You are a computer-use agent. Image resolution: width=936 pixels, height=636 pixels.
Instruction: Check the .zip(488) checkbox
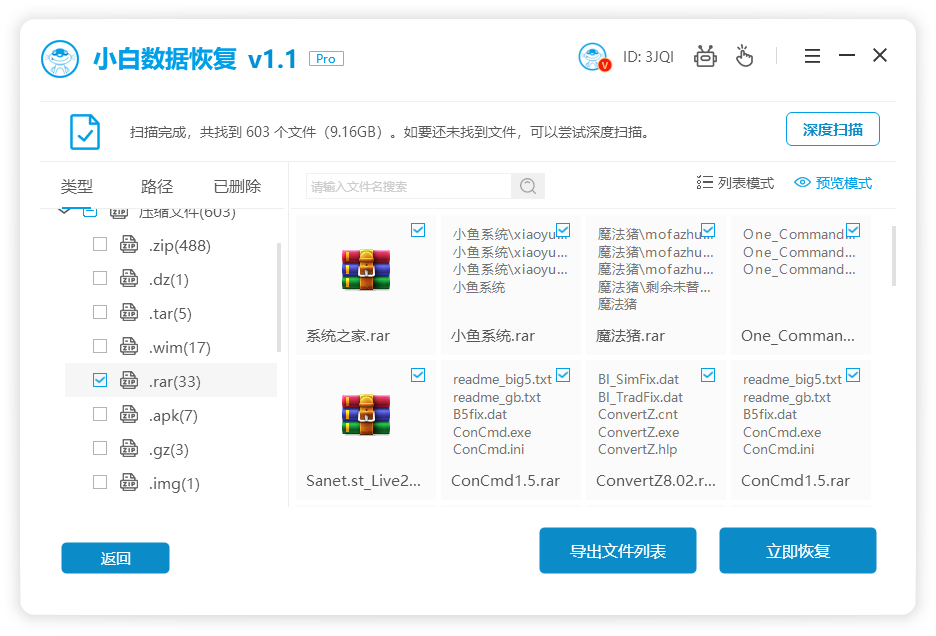pyautogui.click(x=100, y=244)
